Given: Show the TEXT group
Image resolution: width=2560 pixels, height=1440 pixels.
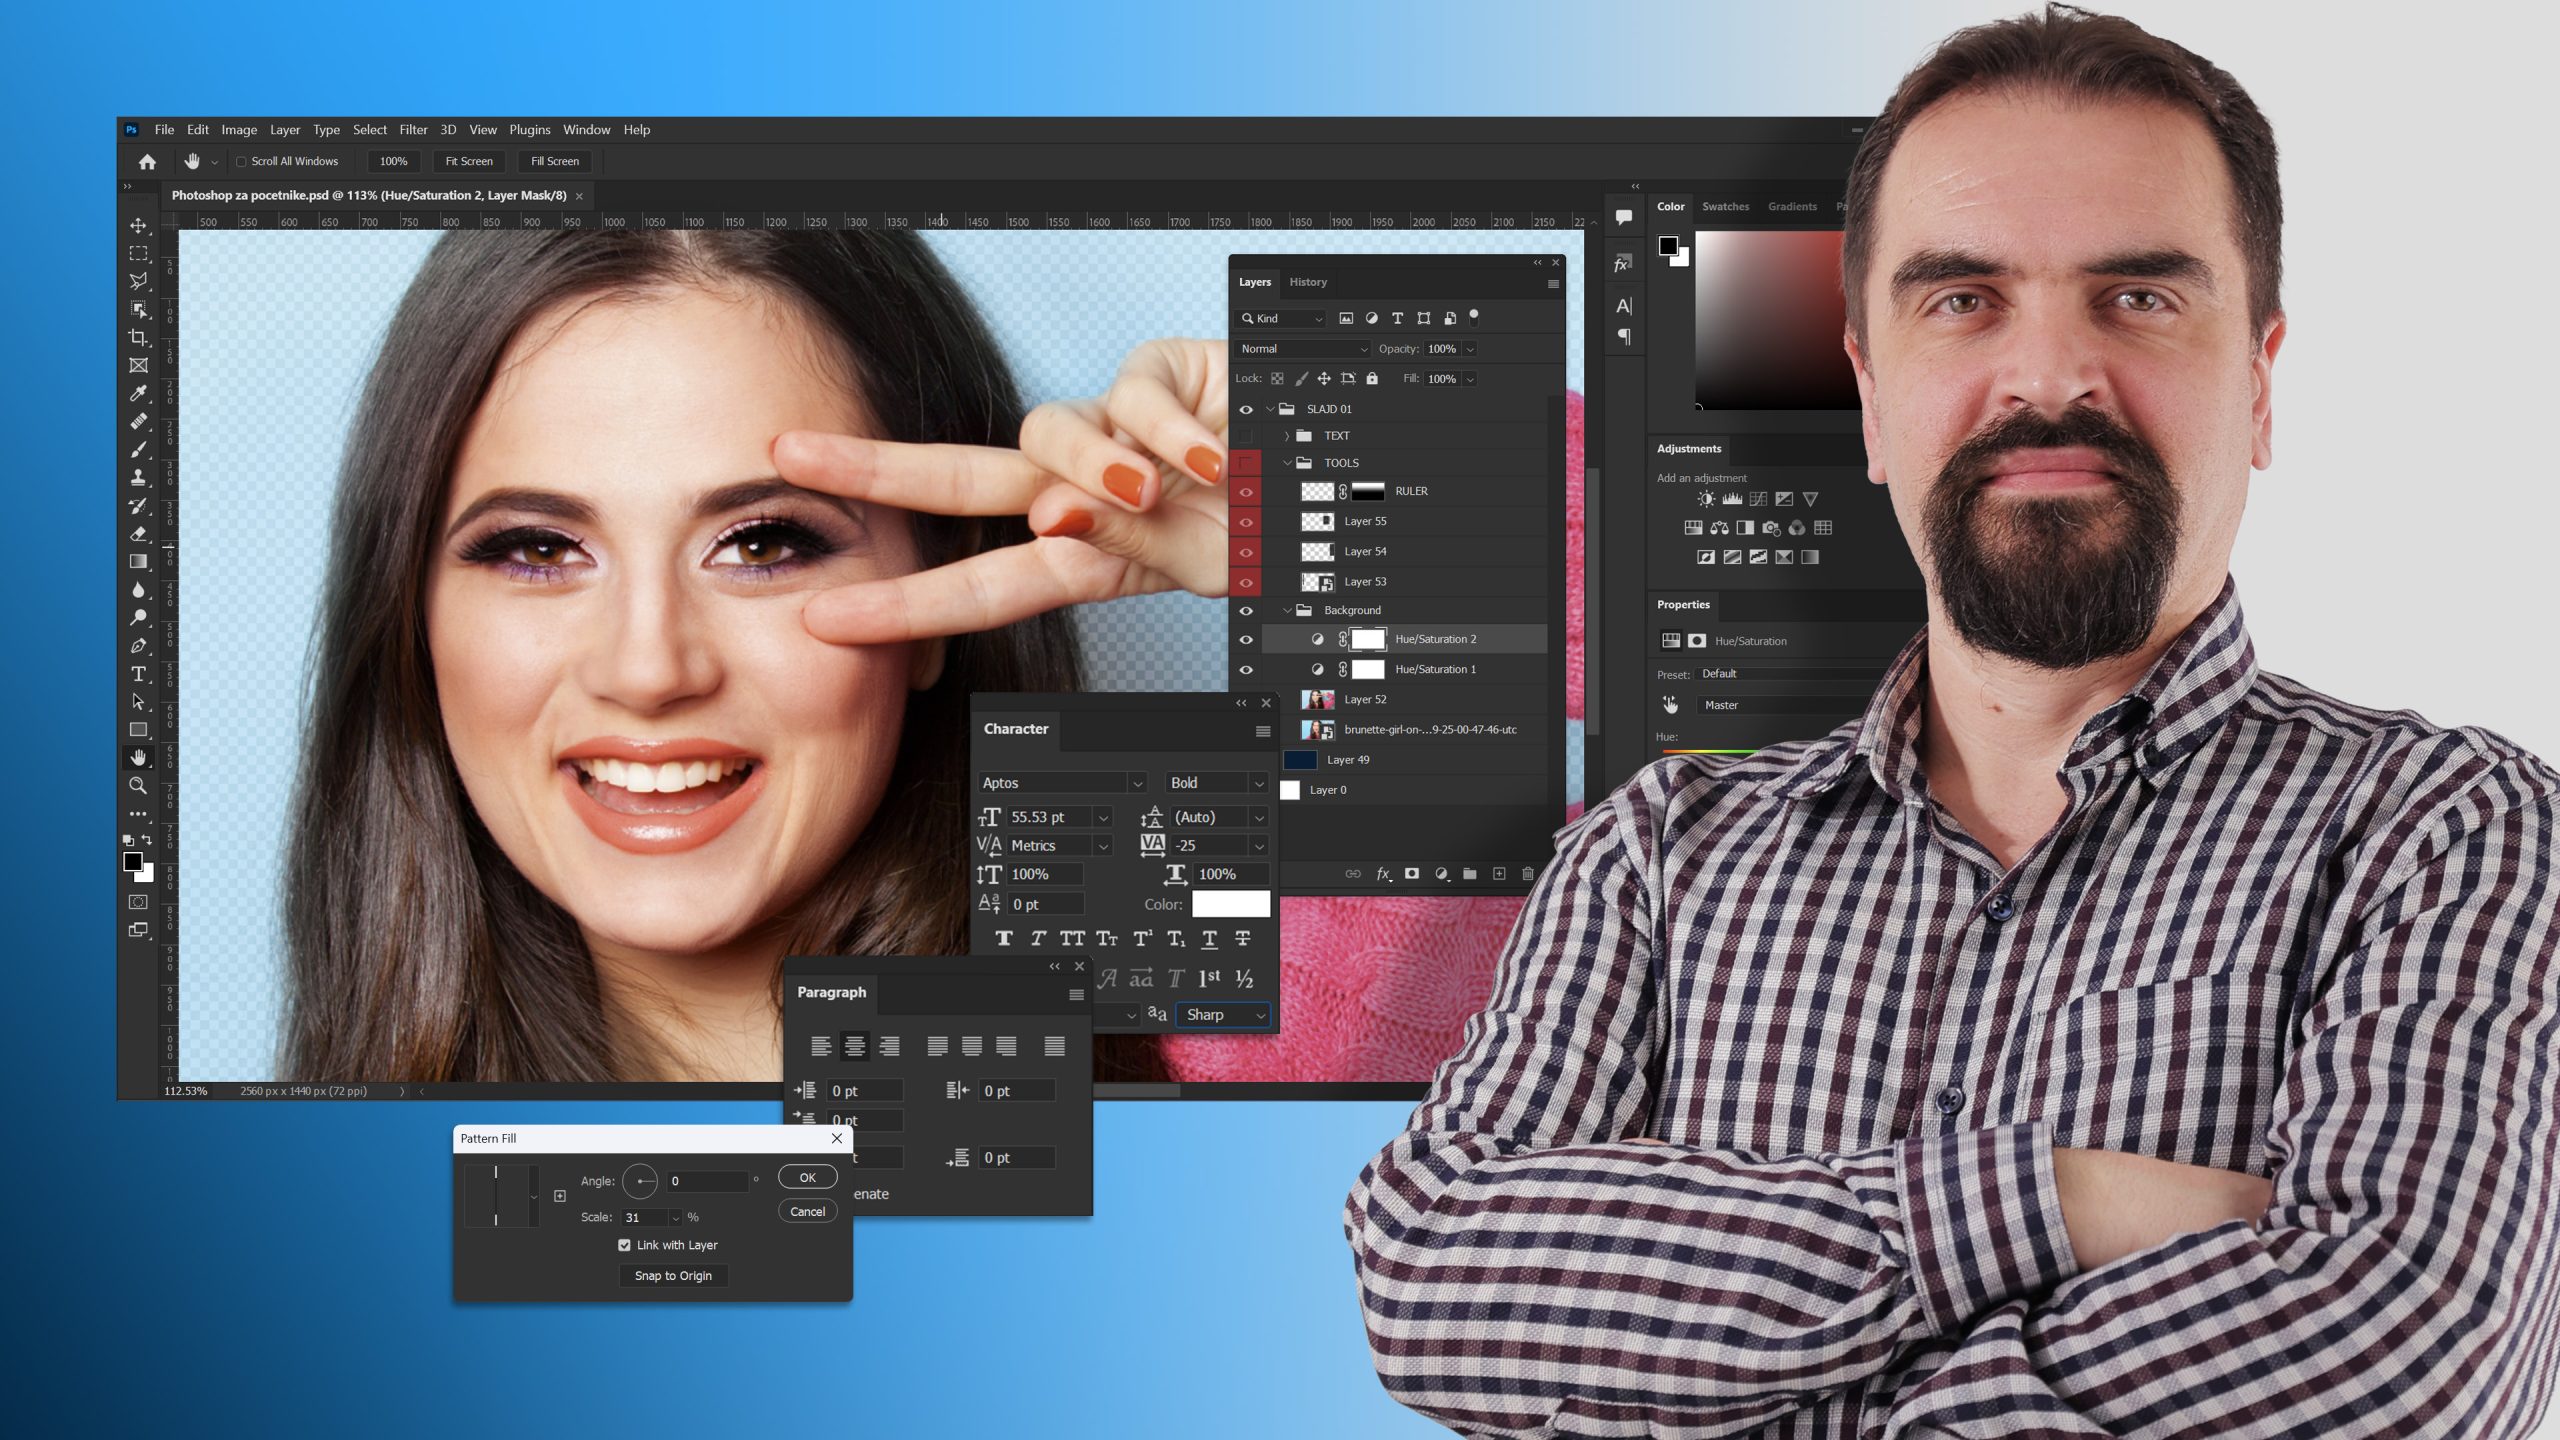Looking at the screenshot, I should (1245, 436).
